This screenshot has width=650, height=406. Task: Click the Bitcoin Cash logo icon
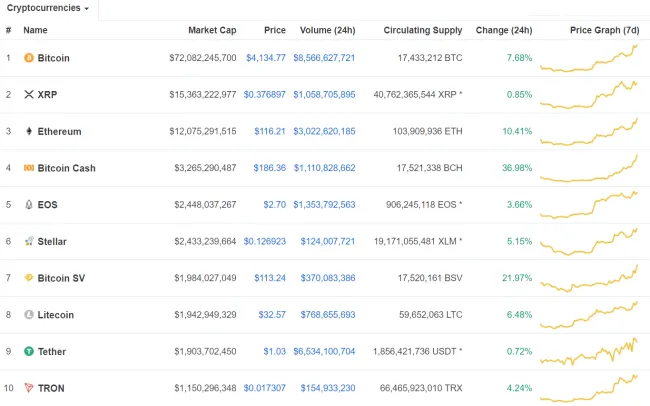click(29, 168)
